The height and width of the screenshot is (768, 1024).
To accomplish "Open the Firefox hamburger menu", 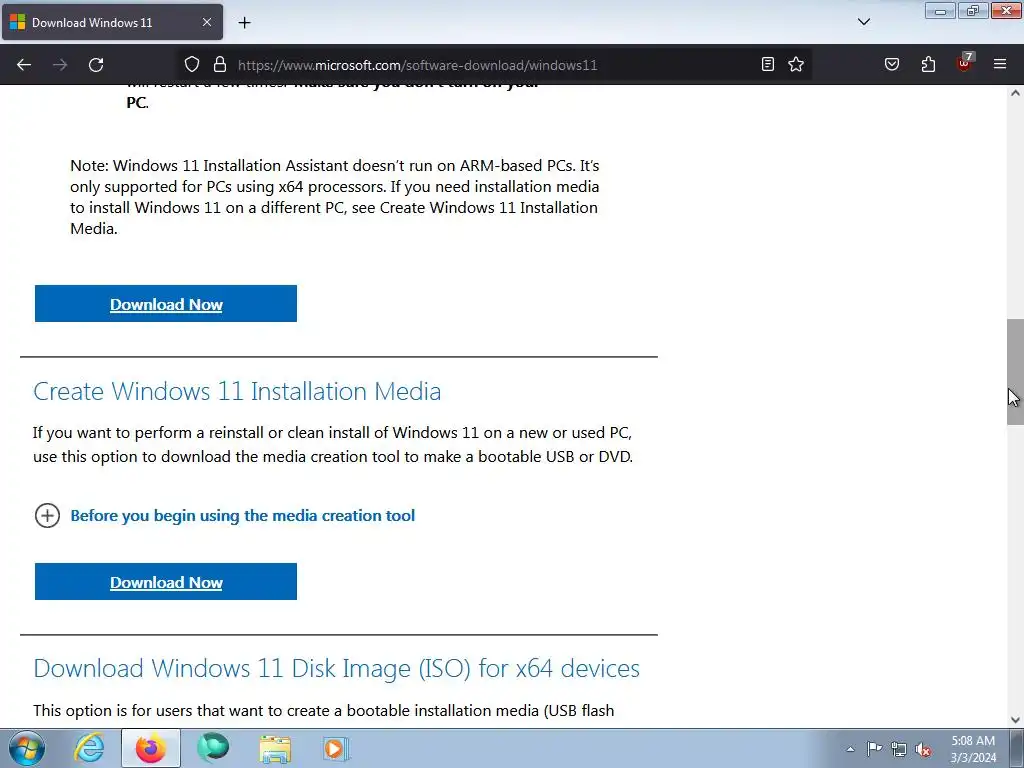I will [1000, 64].
